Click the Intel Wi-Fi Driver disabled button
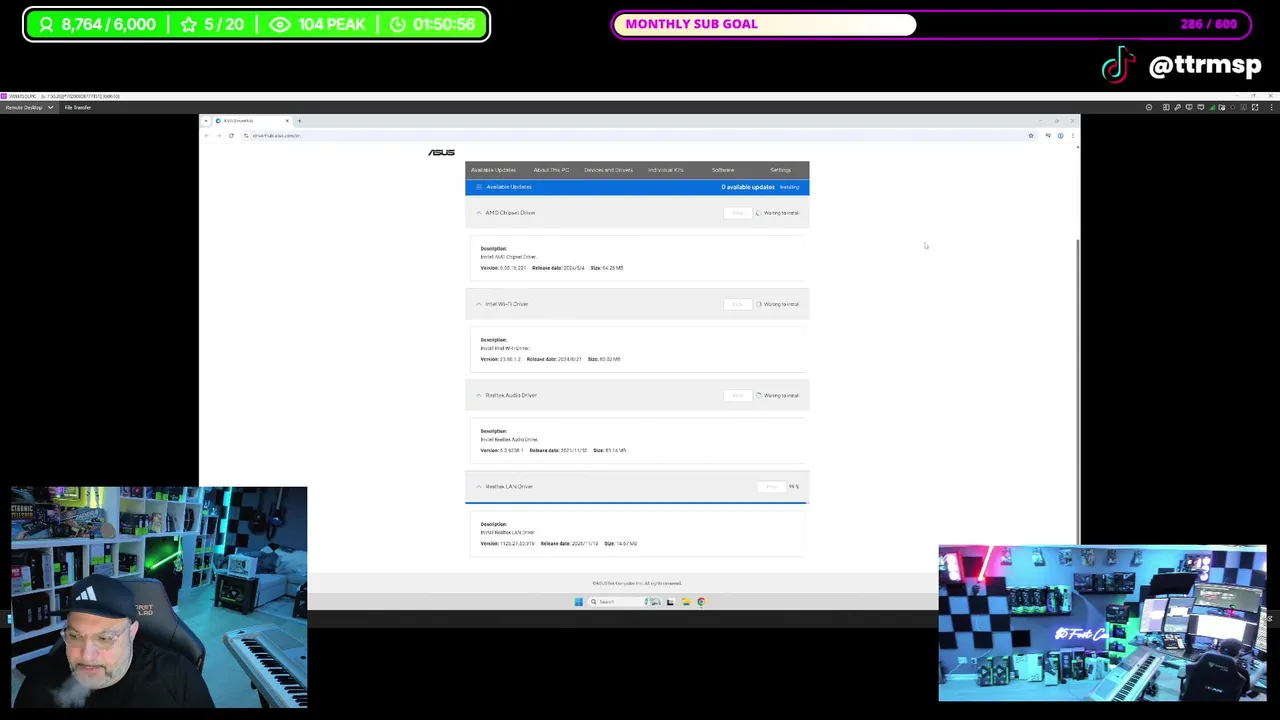The image size is (1280, 720). (737, 304)
